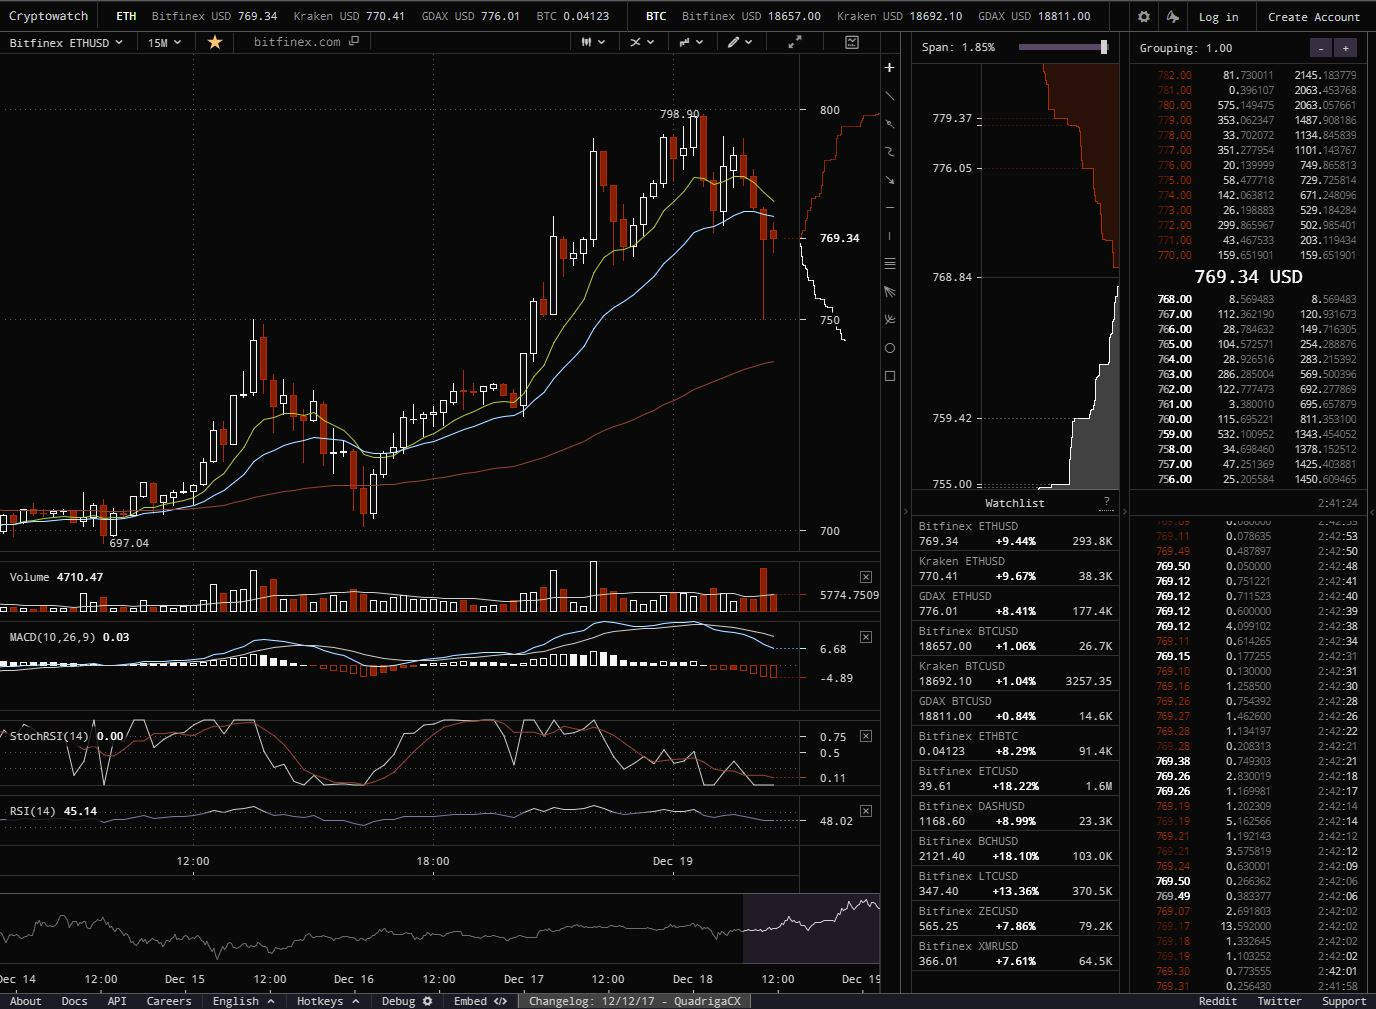Select the vertical line drawing tool
The image size is (1376, 1009).
tap(890, 236)
